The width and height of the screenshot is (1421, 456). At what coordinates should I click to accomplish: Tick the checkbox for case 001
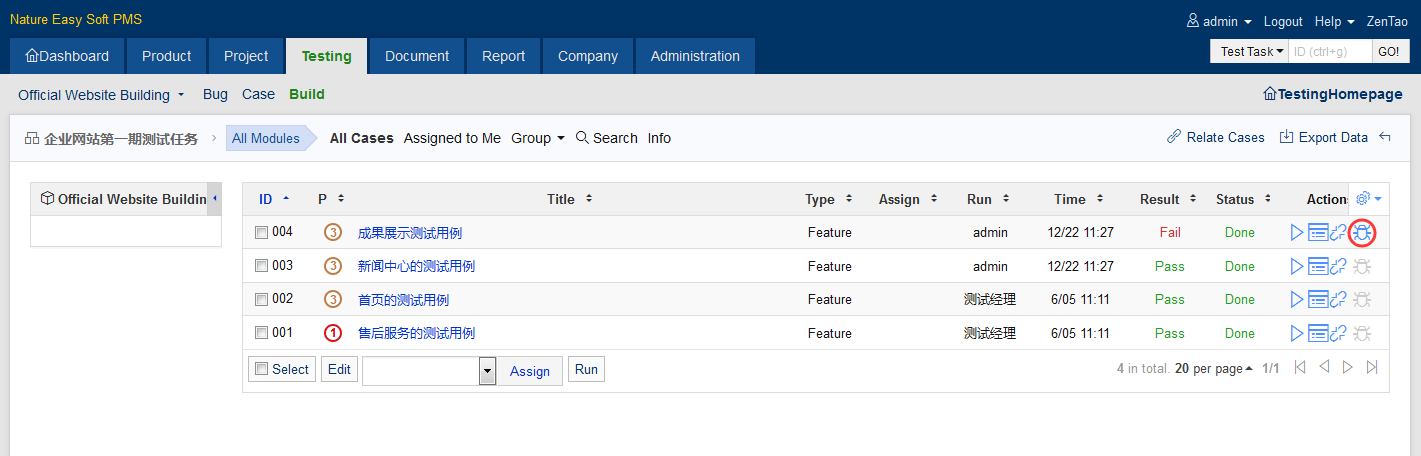(261, 333)
